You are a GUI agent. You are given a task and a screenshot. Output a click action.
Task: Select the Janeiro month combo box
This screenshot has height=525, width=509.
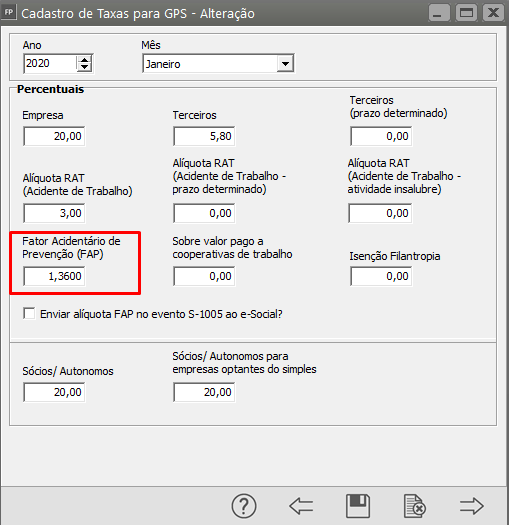(x=218, y=63)
